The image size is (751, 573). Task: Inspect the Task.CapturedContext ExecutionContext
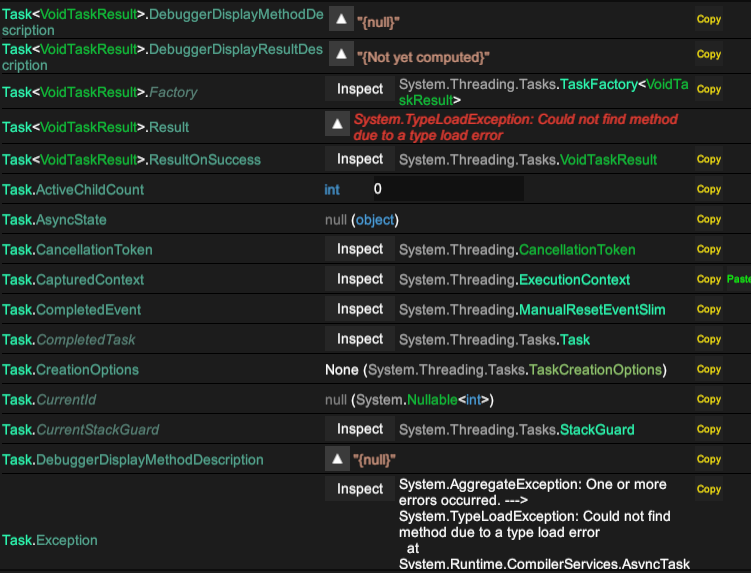360,279
